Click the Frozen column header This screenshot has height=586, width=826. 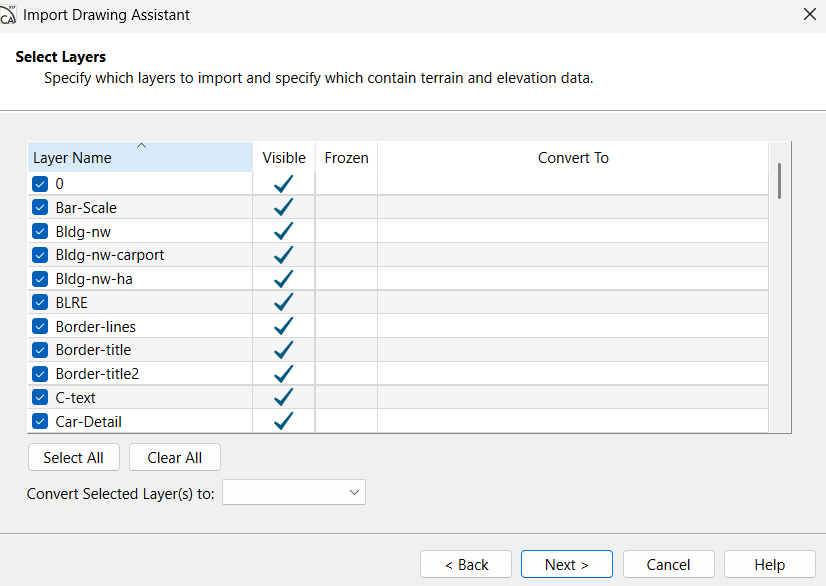[x=346, y=158]
